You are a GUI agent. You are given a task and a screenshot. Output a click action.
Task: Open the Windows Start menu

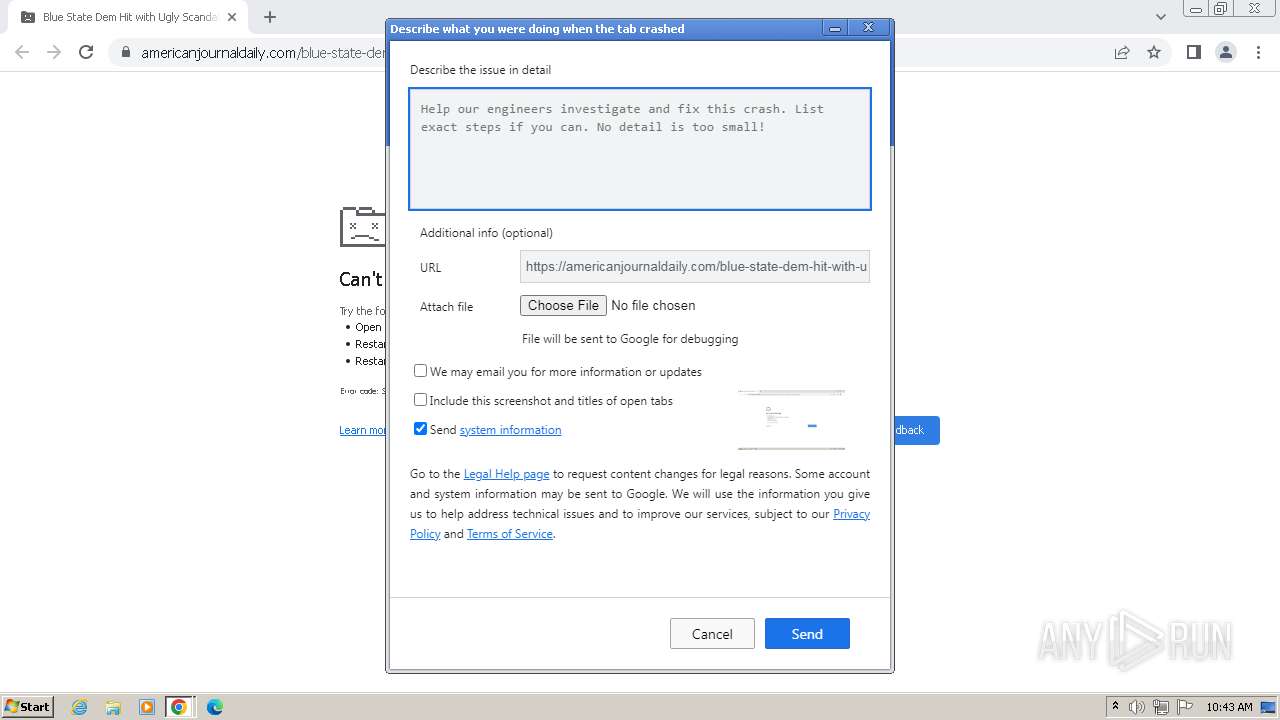(x=27, y=707)
